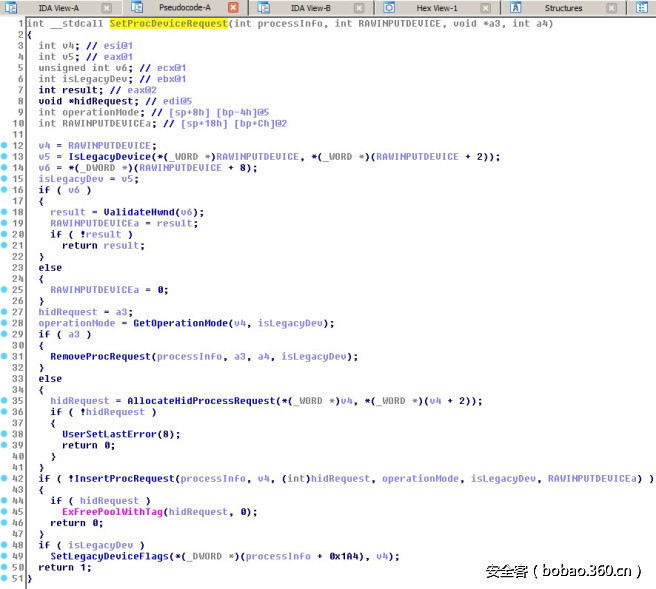This screenshot has height=589, width=656.
Task: Toggle breakpoint dot on line 42
Action: (4, 478)
